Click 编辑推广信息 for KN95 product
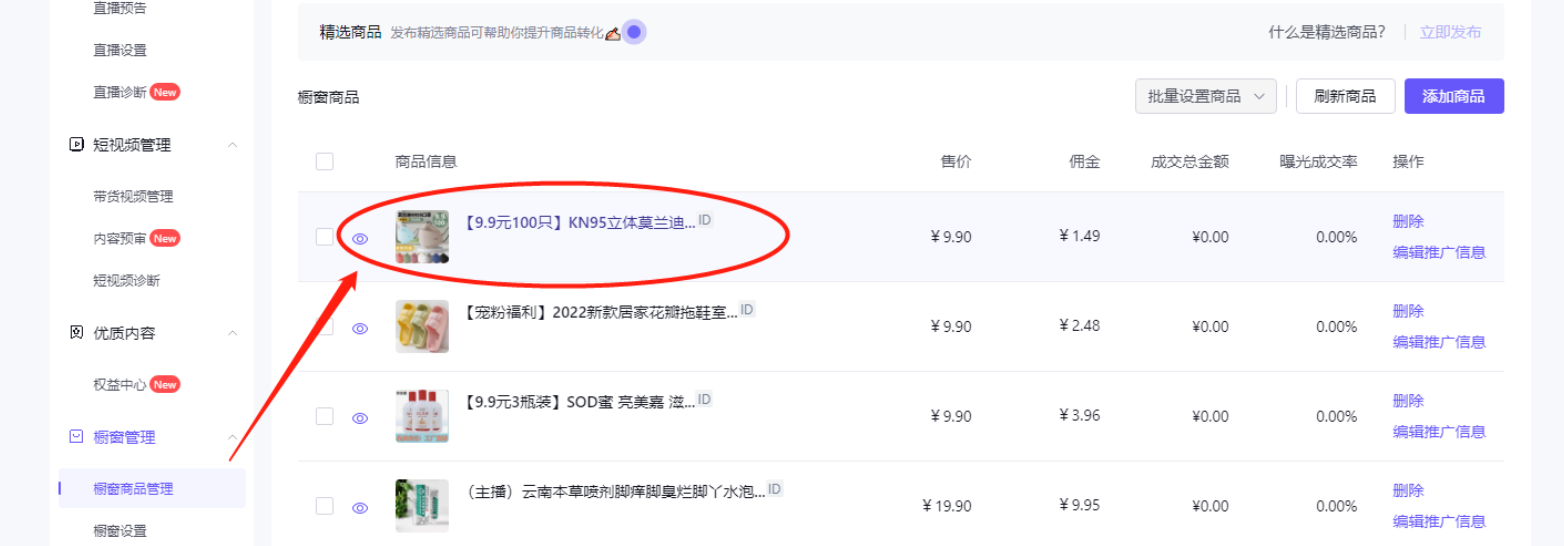The width and height of the screenshot is (1564, 546). (1439, 252)
